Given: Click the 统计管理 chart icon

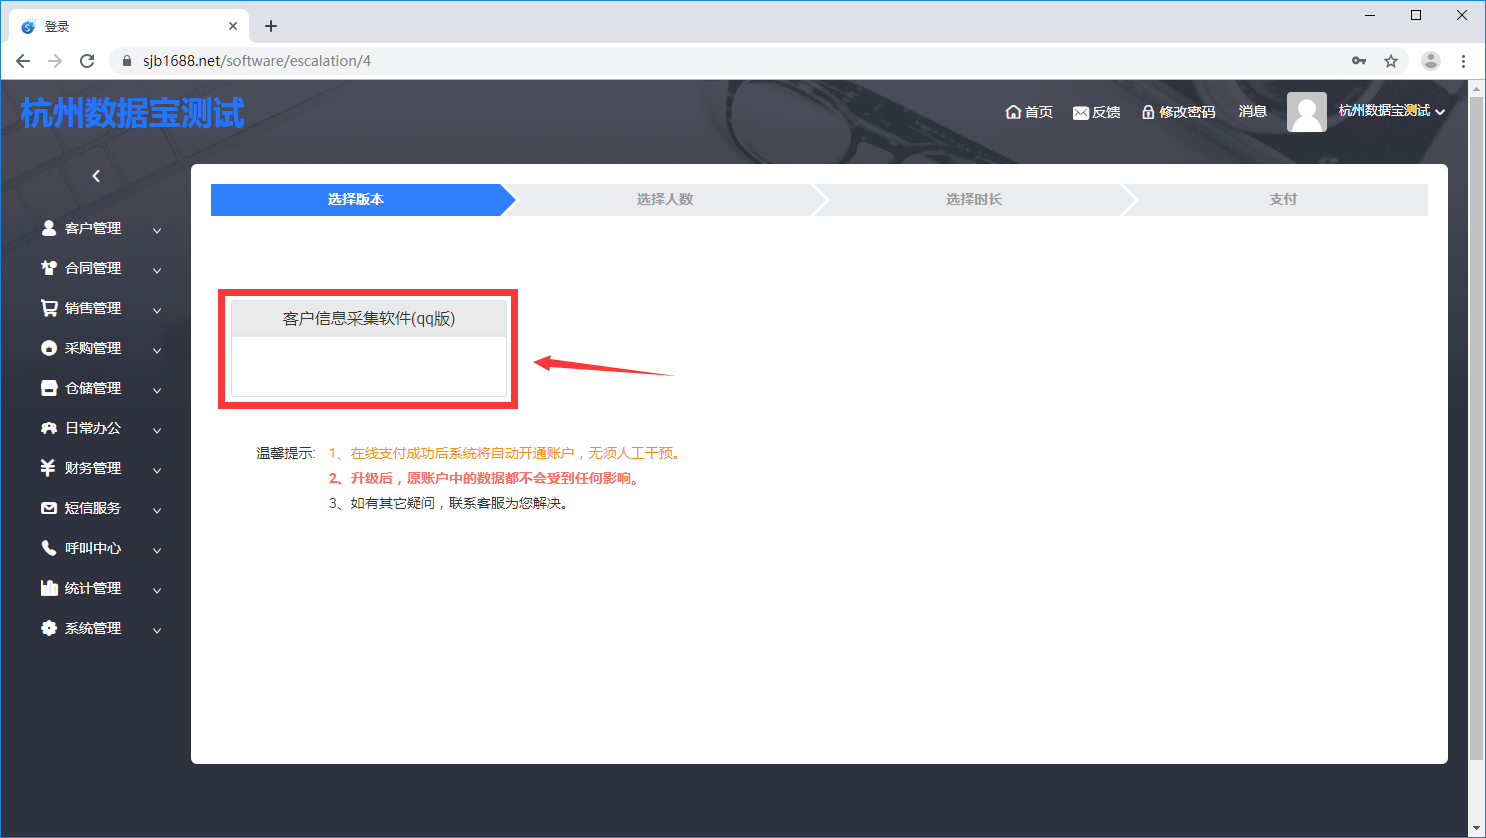Looking at the screenshot, I should coord(48,588).
